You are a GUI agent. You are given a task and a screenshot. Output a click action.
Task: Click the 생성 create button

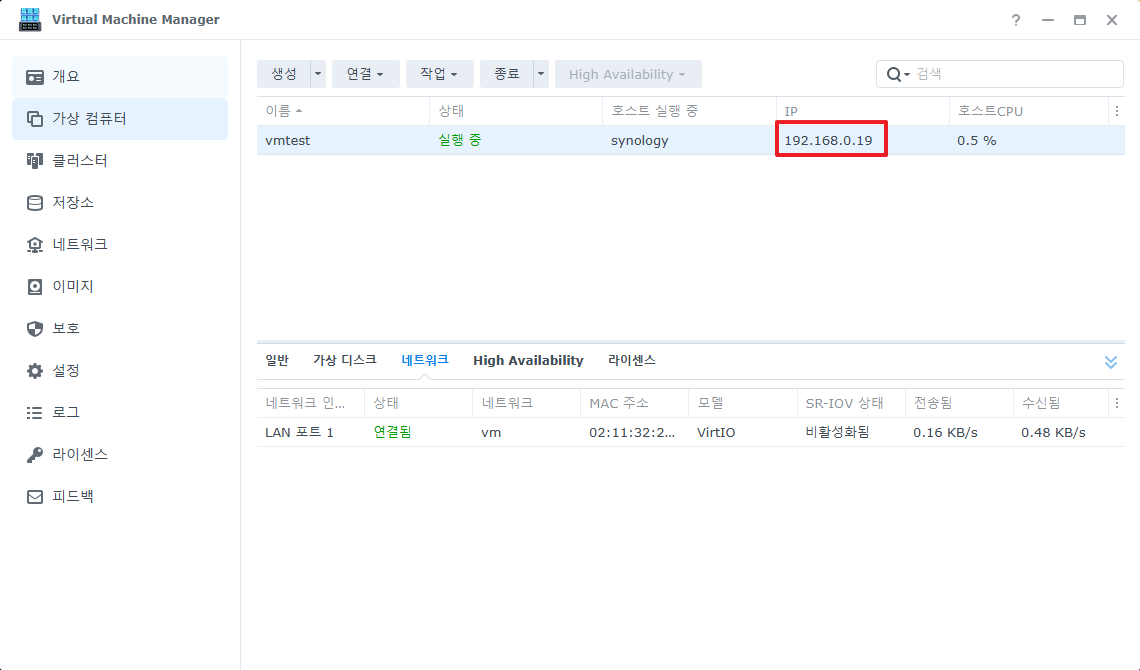284,74
